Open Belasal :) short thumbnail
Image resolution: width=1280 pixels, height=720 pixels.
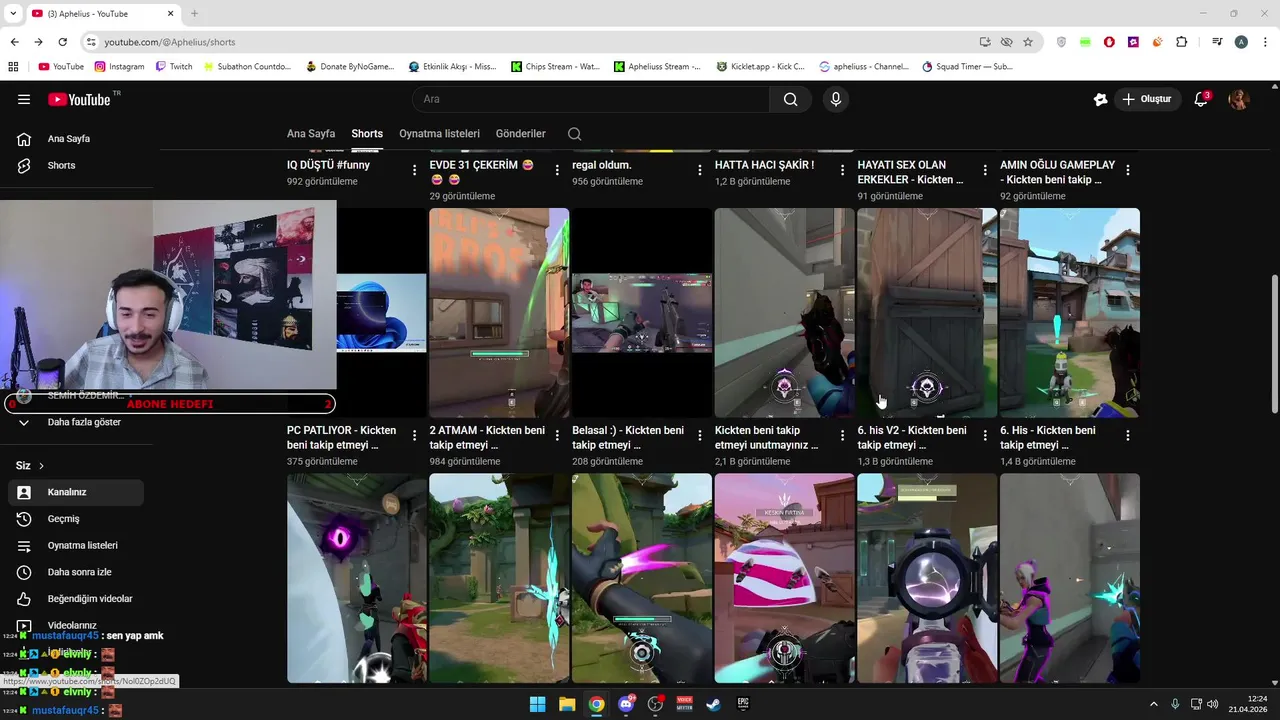point(642,312)
